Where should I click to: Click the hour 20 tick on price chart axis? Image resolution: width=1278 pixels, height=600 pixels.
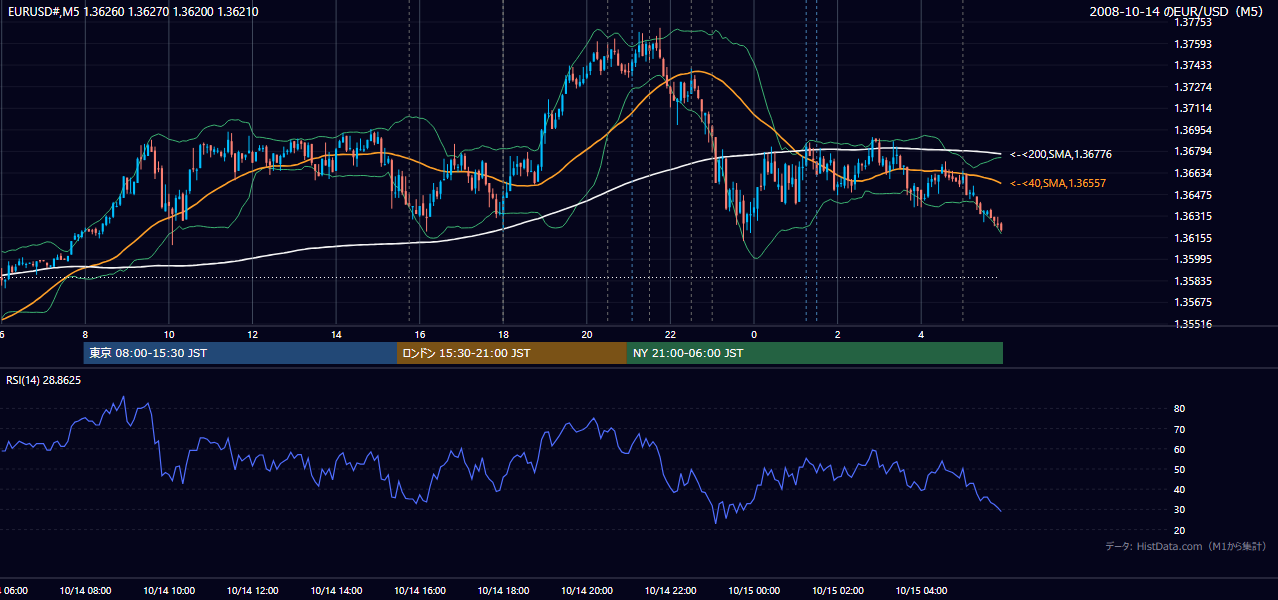click(x=587, y=335)
